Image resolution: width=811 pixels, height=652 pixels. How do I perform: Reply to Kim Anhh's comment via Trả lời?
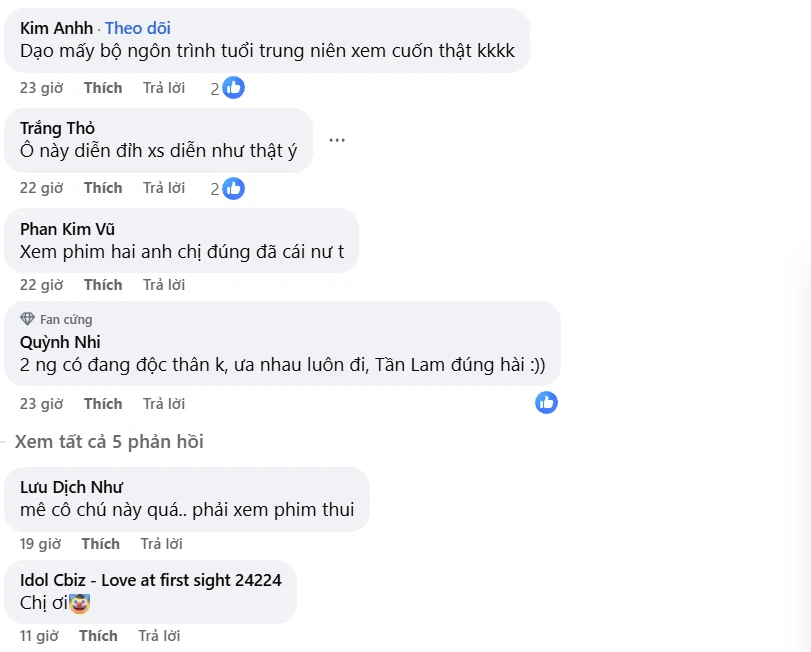tap(164, 88)
